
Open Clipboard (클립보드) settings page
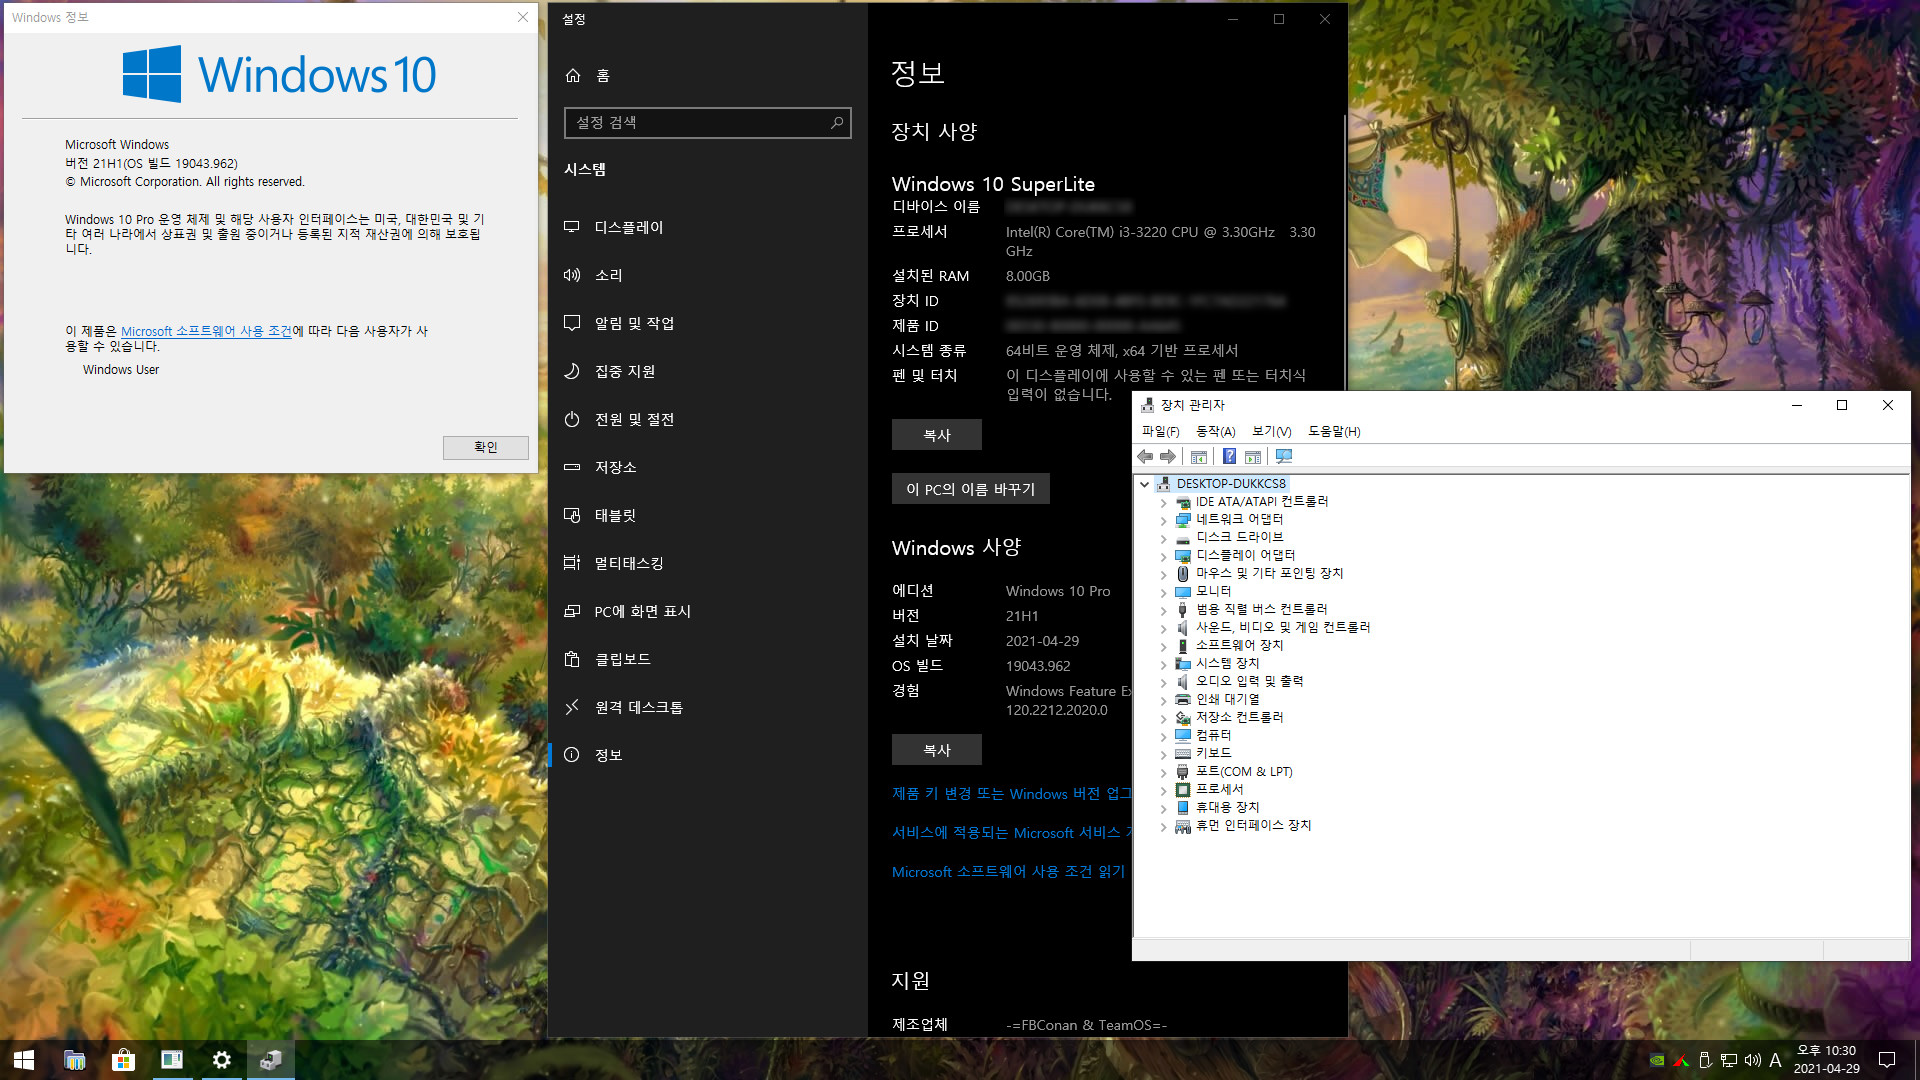pos(707,659)
